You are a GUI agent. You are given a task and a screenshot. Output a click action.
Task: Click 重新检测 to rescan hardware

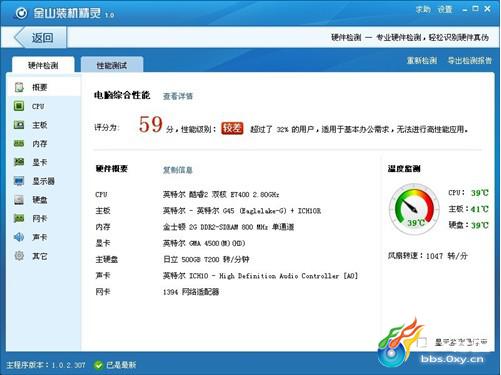[422, 61]
